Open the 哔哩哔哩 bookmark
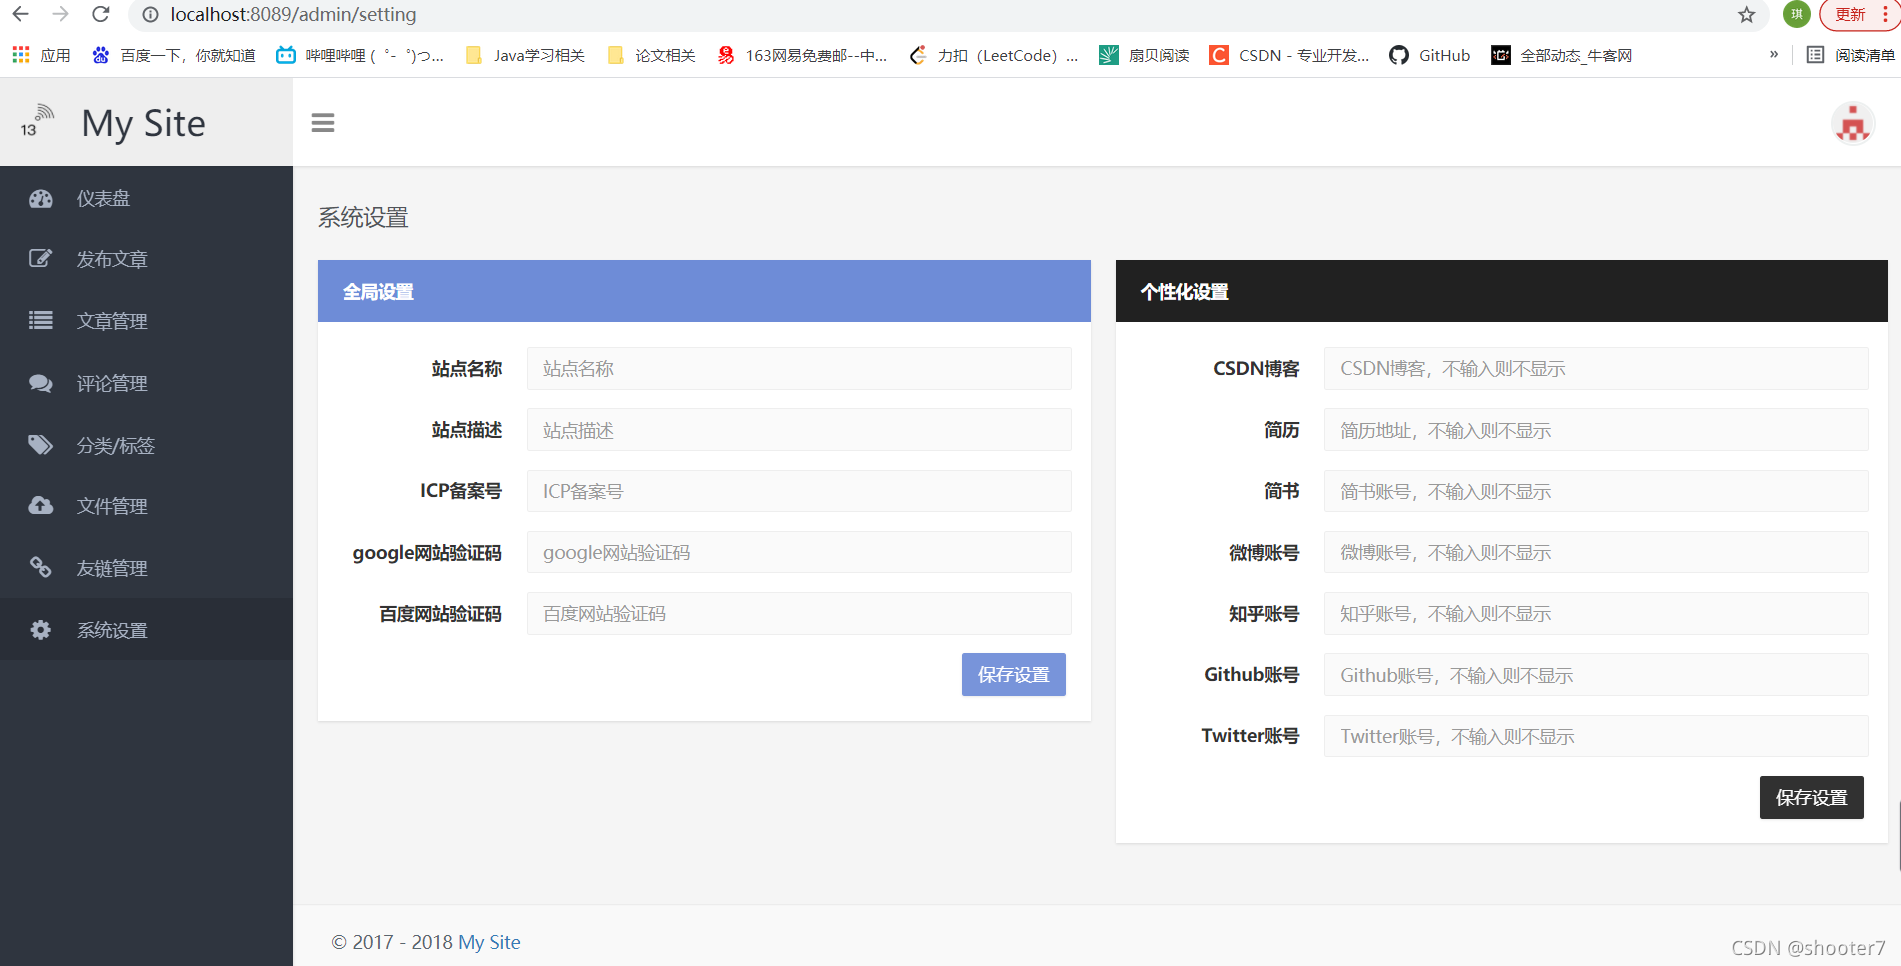Viewport: 1901px width, 966px height. pos(360,55)
